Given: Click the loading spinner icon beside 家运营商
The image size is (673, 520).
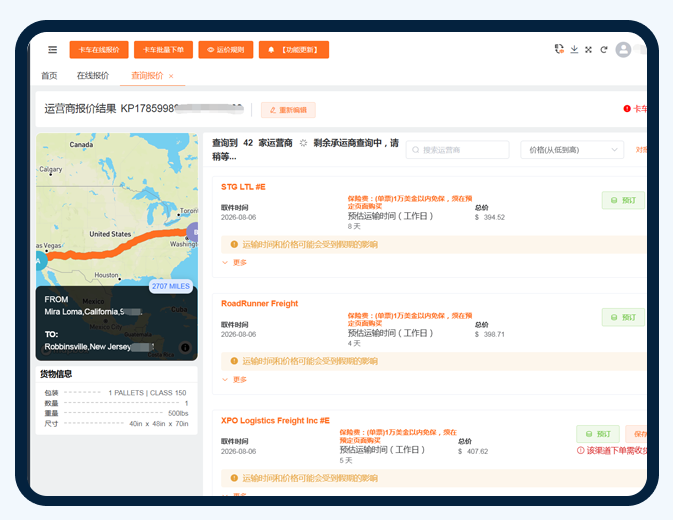Looking at the screenshot, I should pyautogui.click(x=303, y=143).
